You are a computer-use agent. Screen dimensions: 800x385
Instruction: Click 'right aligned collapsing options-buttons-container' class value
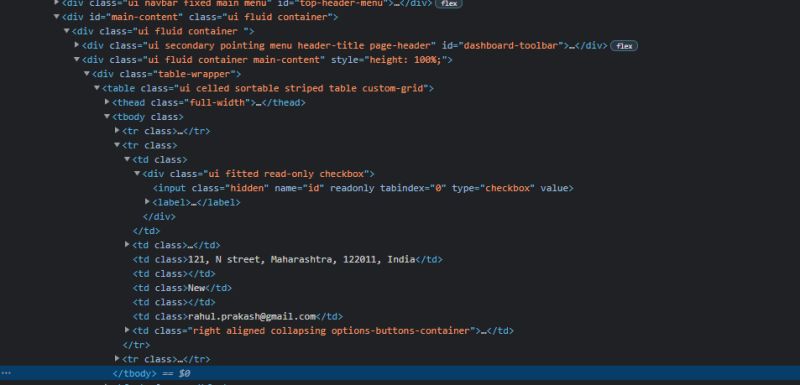pos(332,331)
